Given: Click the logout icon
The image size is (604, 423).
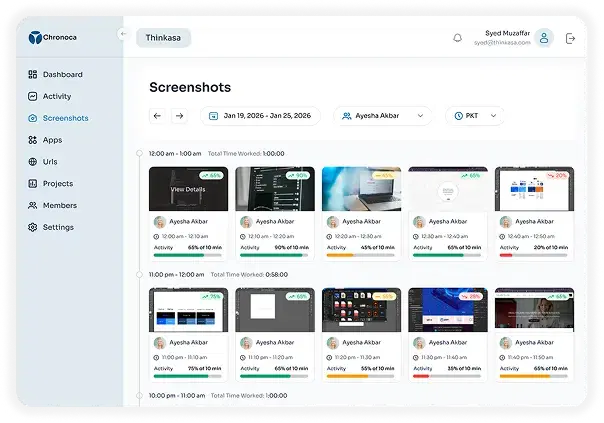Looking at the screenshot, I should coord(570,39).
